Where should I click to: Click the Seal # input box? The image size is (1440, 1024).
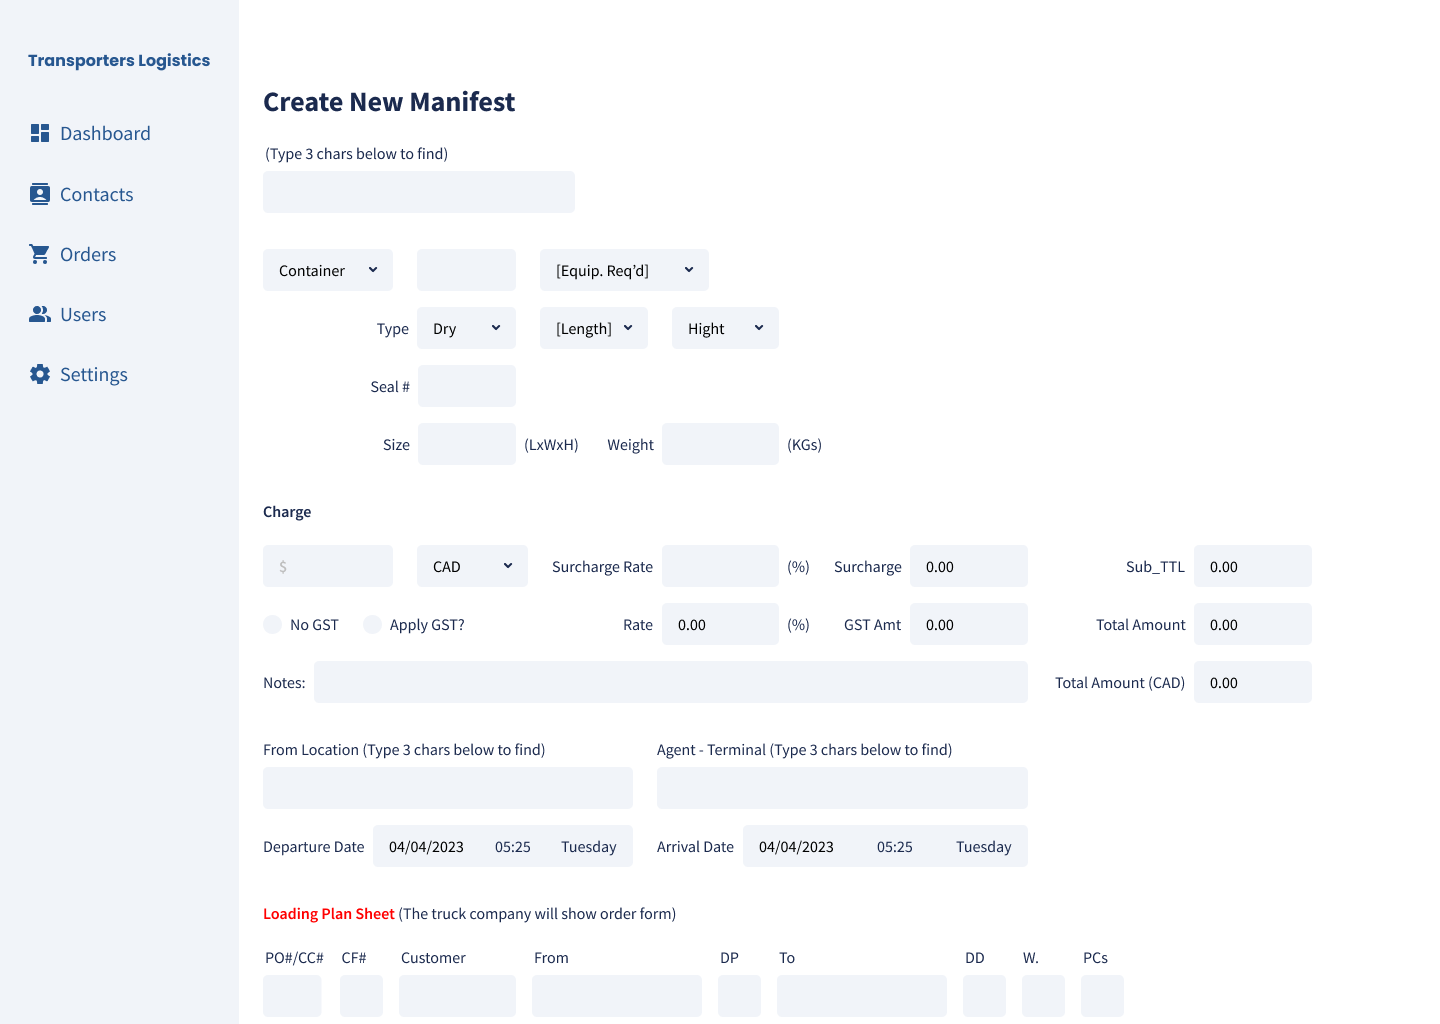466,385
